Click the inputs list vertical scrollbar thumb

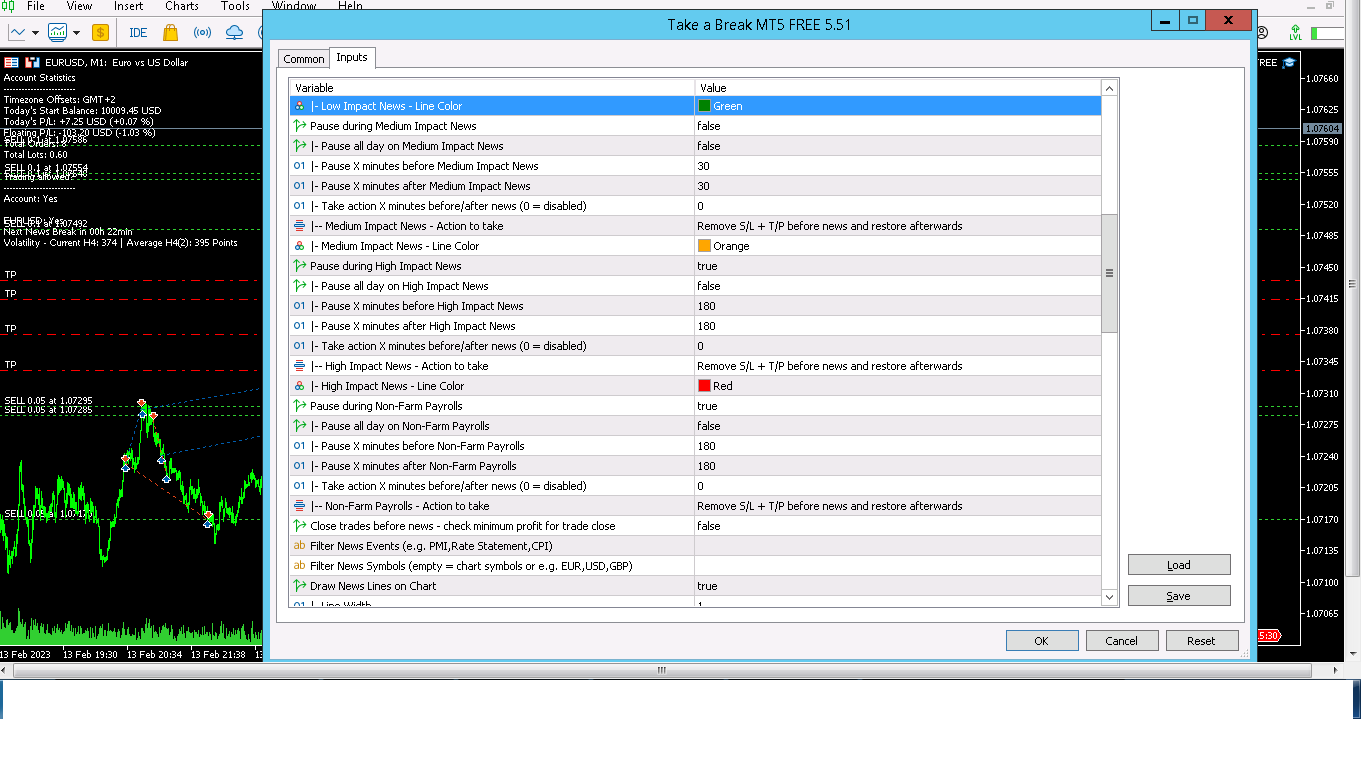point(1109,273)
